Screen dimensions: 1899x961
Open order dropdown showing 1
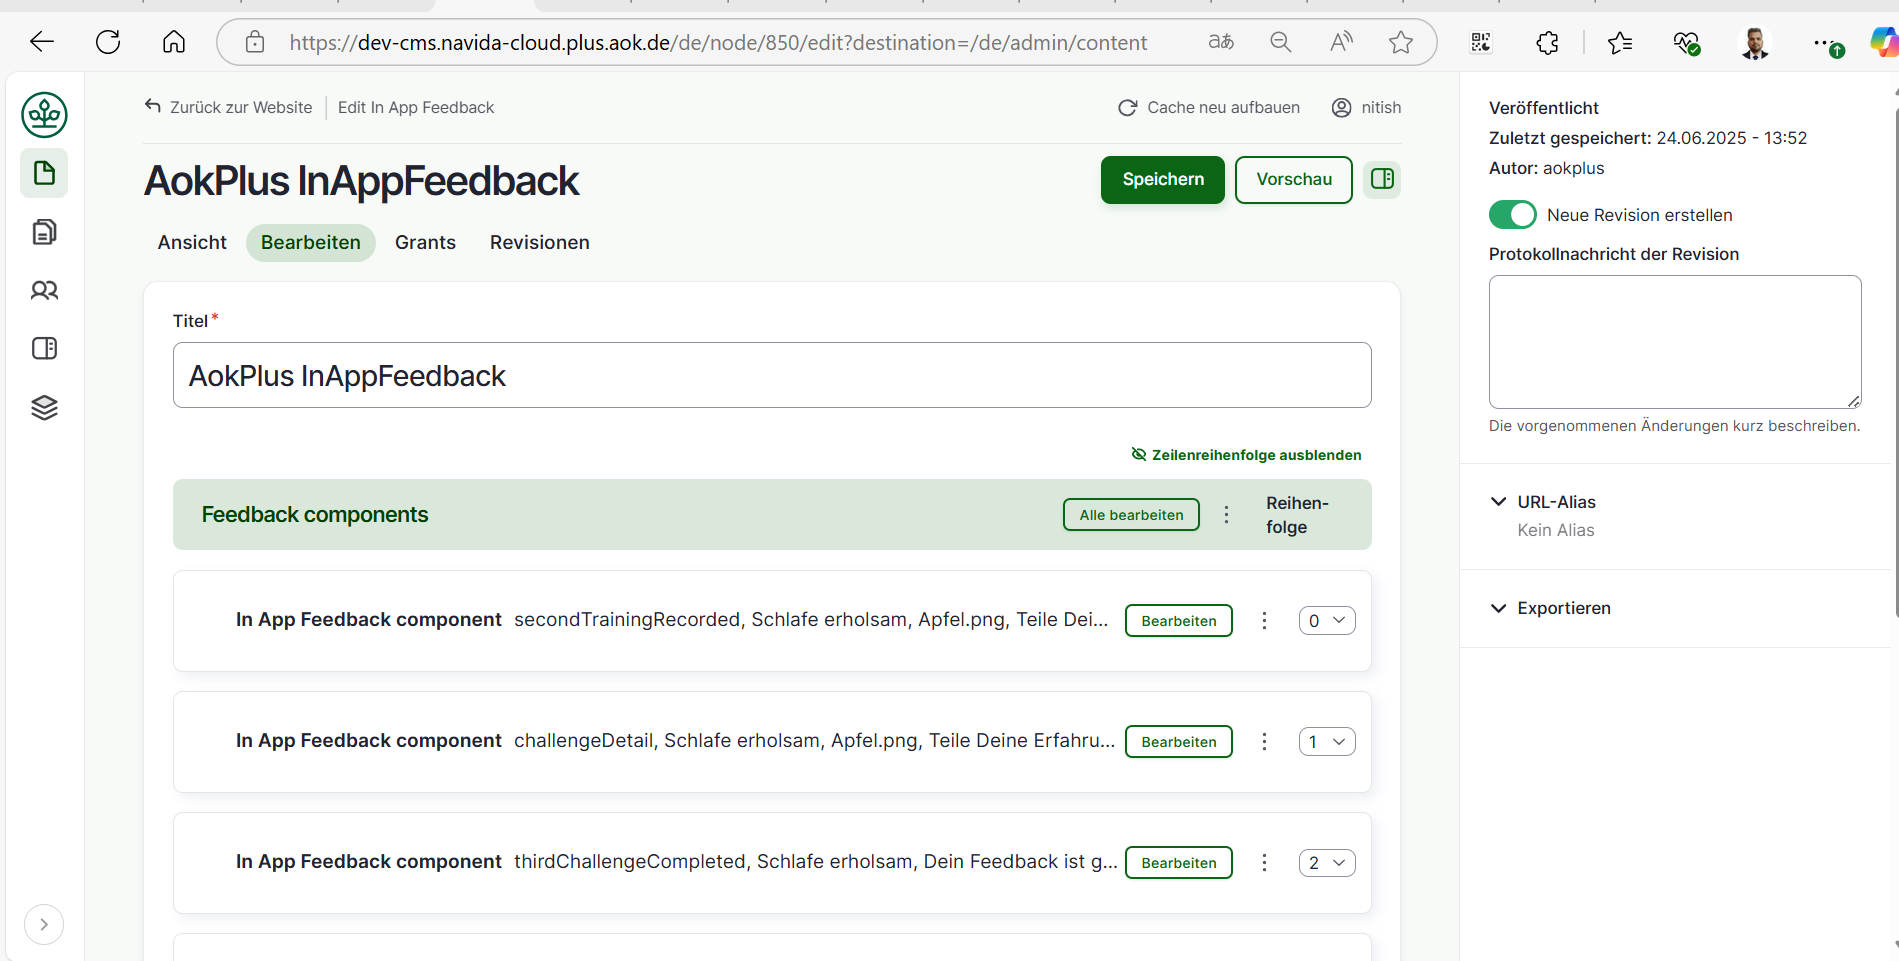(1327, 742)
